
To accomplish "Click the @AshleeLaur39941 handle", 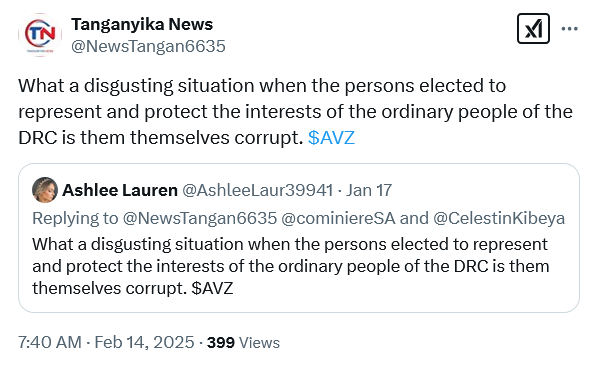I will click(258, 190).
